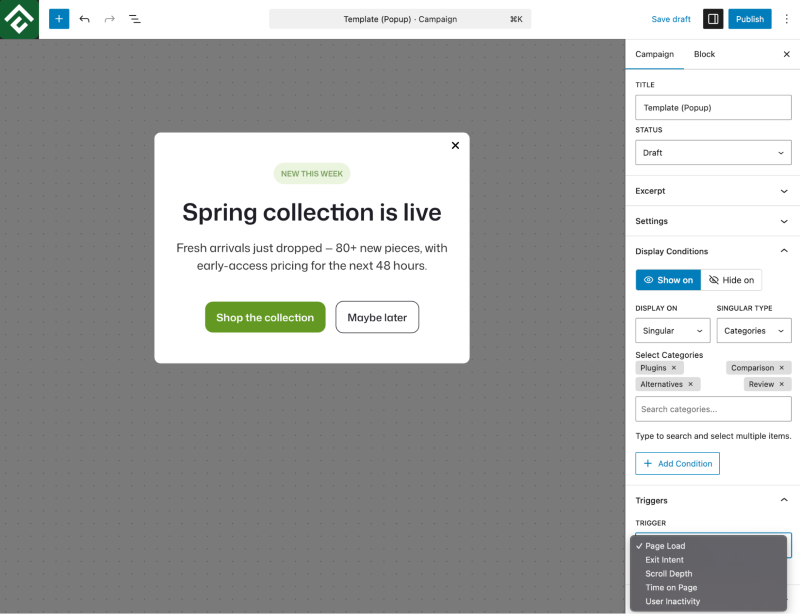Screen dimensions: 800x614
Task: Click the Review category tag label
Action: 761,384
